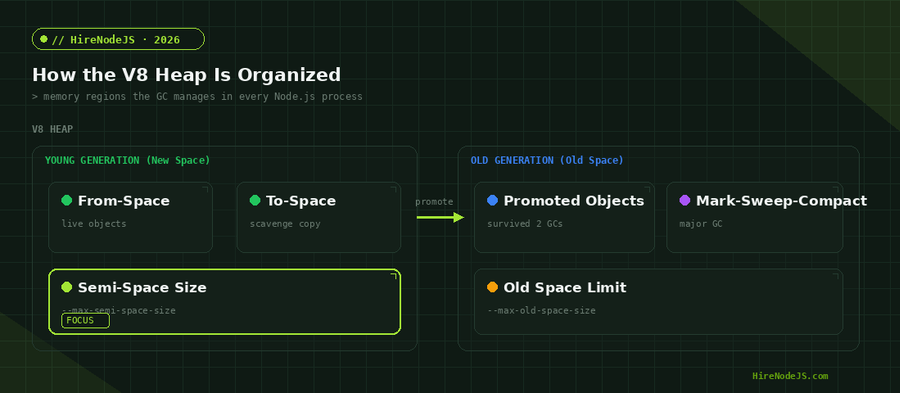Click the 'live objects' caption
Screen dimensions: 900x393
click(94, 224)
